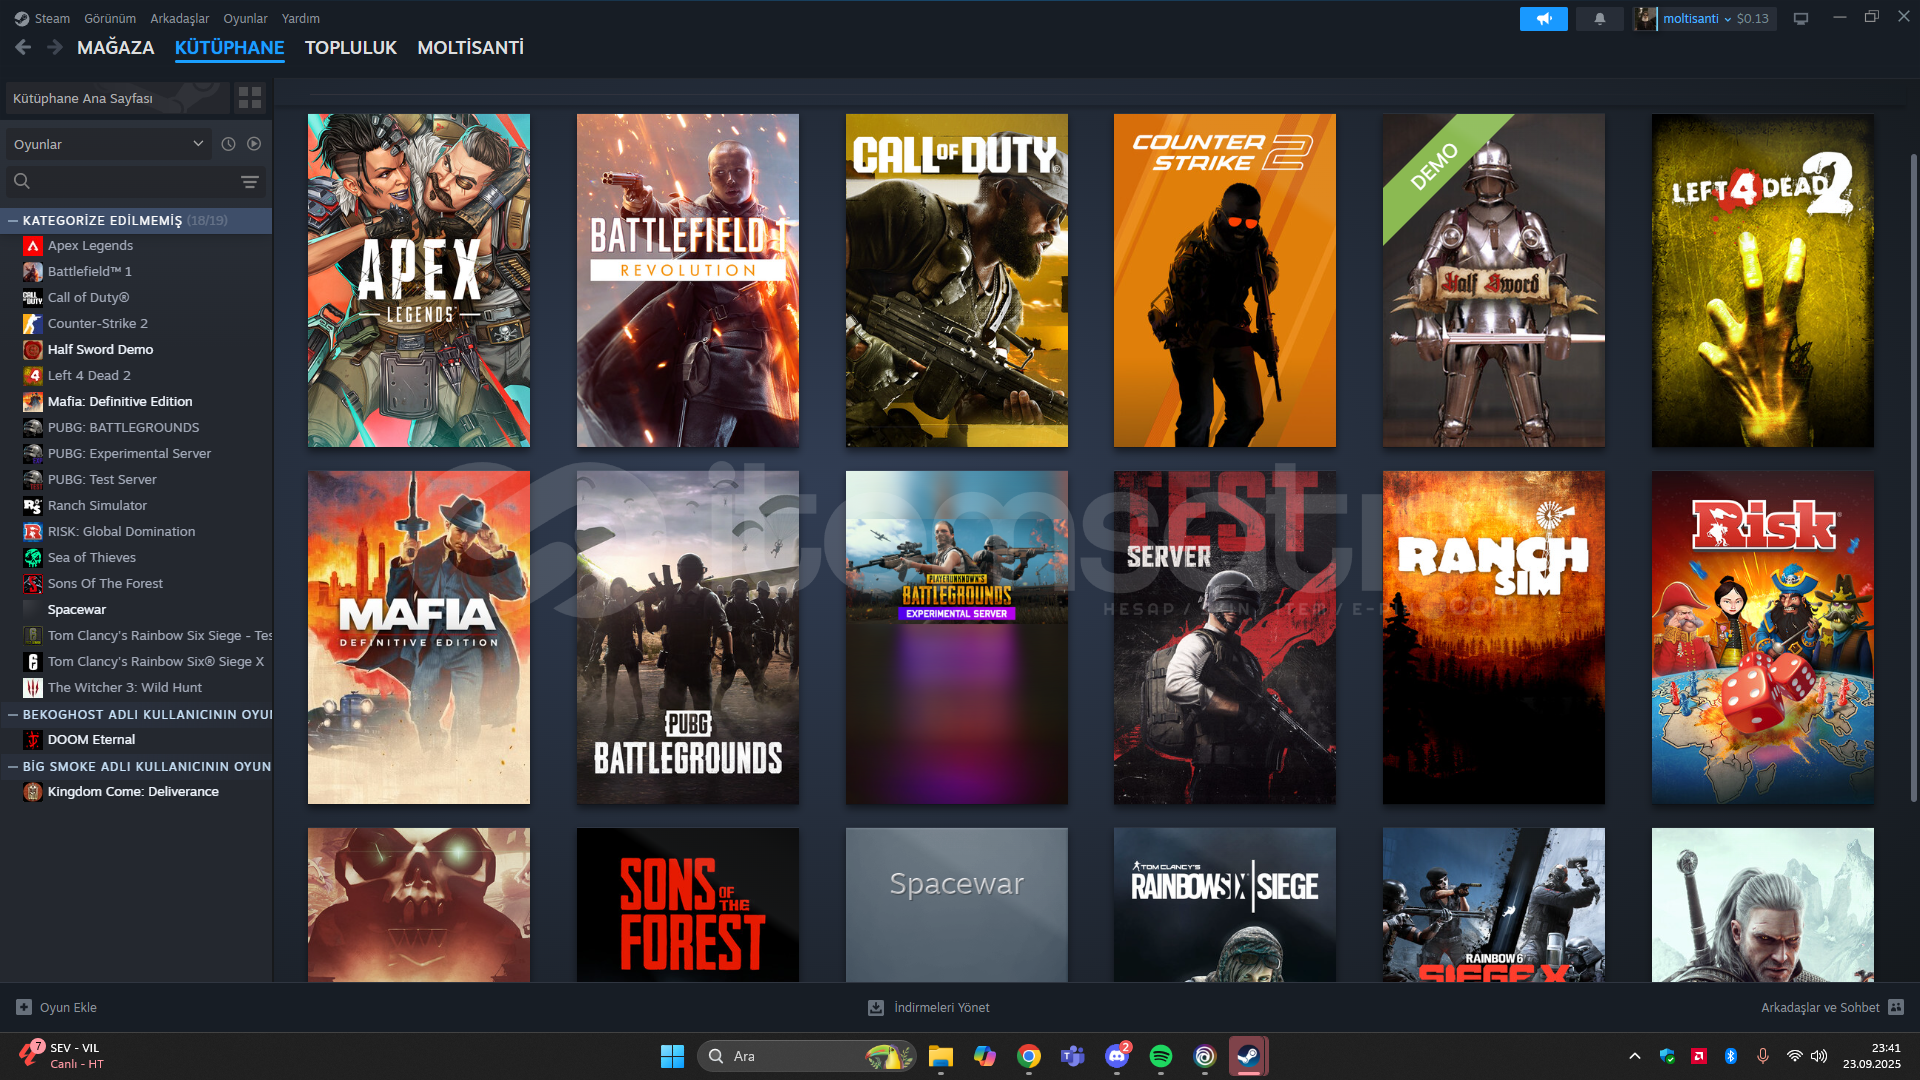Click the Windows taskbar search box
Screen dimensions: 1920x1080
pos(806,1056)
